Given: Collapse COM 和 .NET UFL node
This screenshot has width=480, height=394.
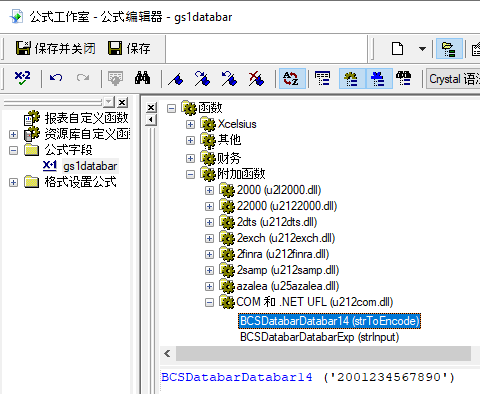Looking at the screenshot, I should pyautogui.click(x=209, y=302).
